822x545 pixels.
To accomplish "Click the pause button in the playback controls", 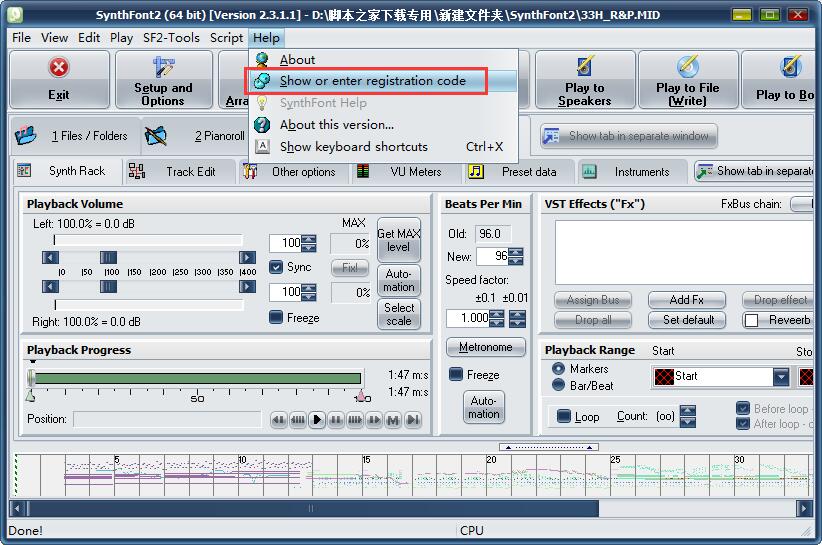I will [336, 420].
